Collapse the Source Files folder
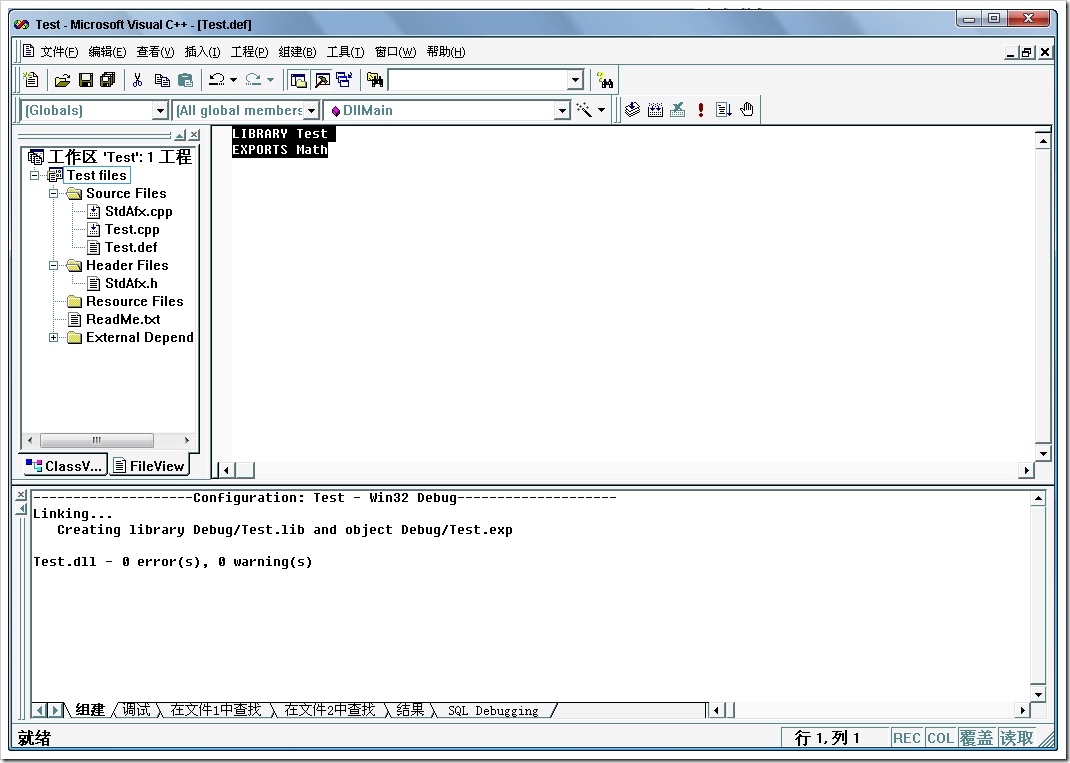The width and height of the screenshot is (1070, 763). coord(53,193)
